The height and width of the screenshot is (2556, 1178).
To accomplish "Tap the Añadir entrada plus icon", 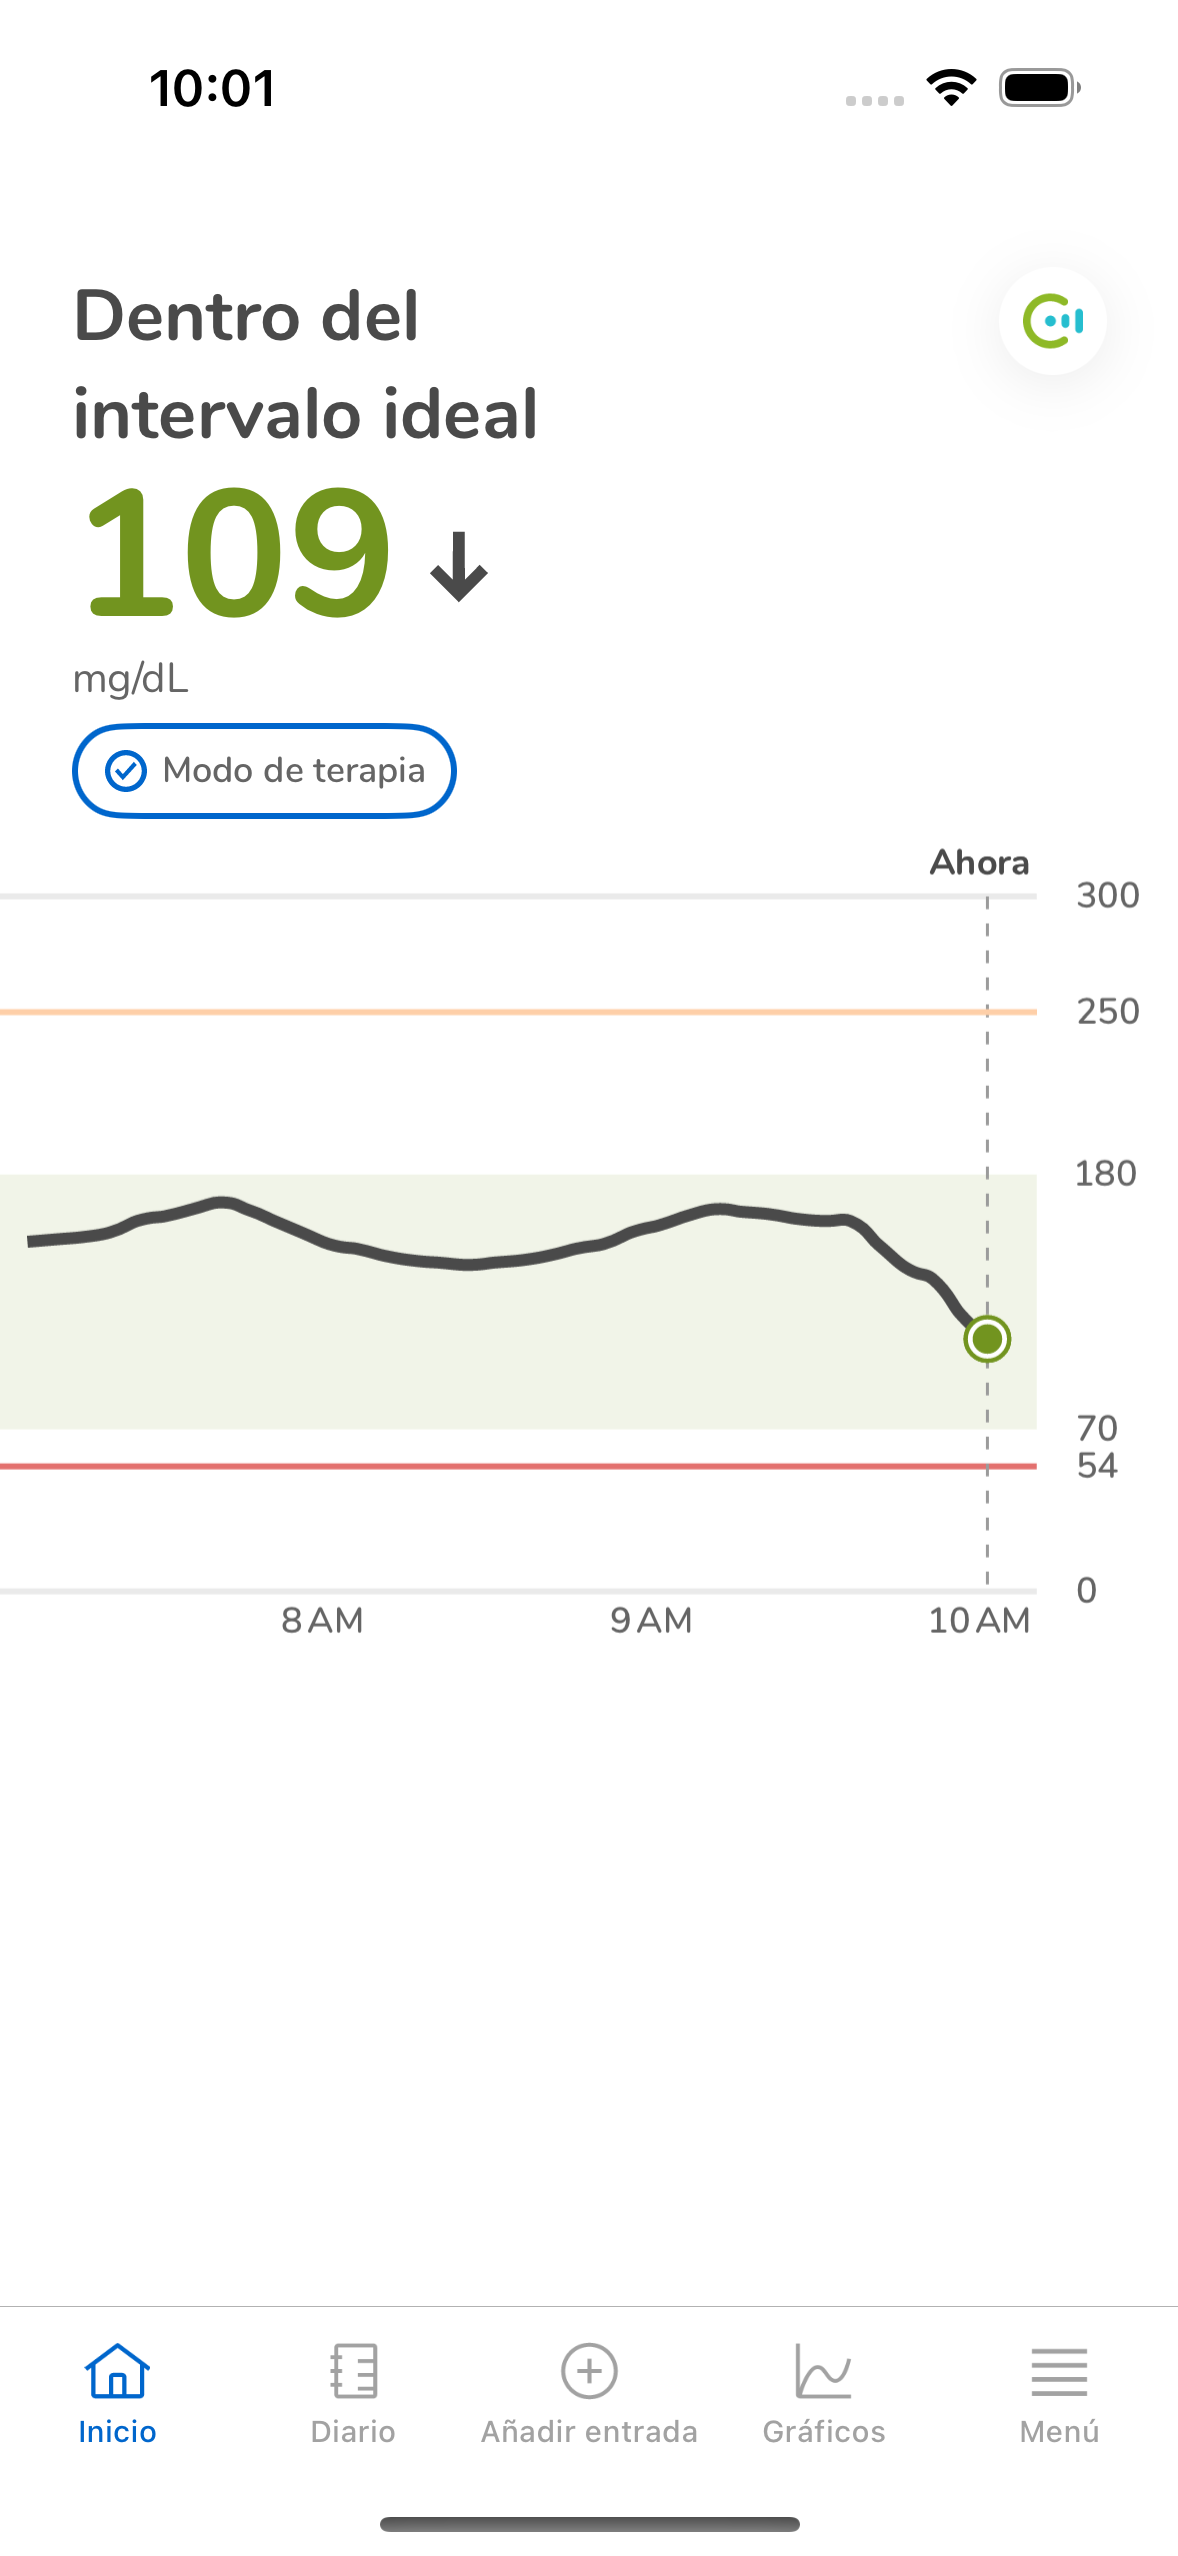I will tap(589, 2370).
